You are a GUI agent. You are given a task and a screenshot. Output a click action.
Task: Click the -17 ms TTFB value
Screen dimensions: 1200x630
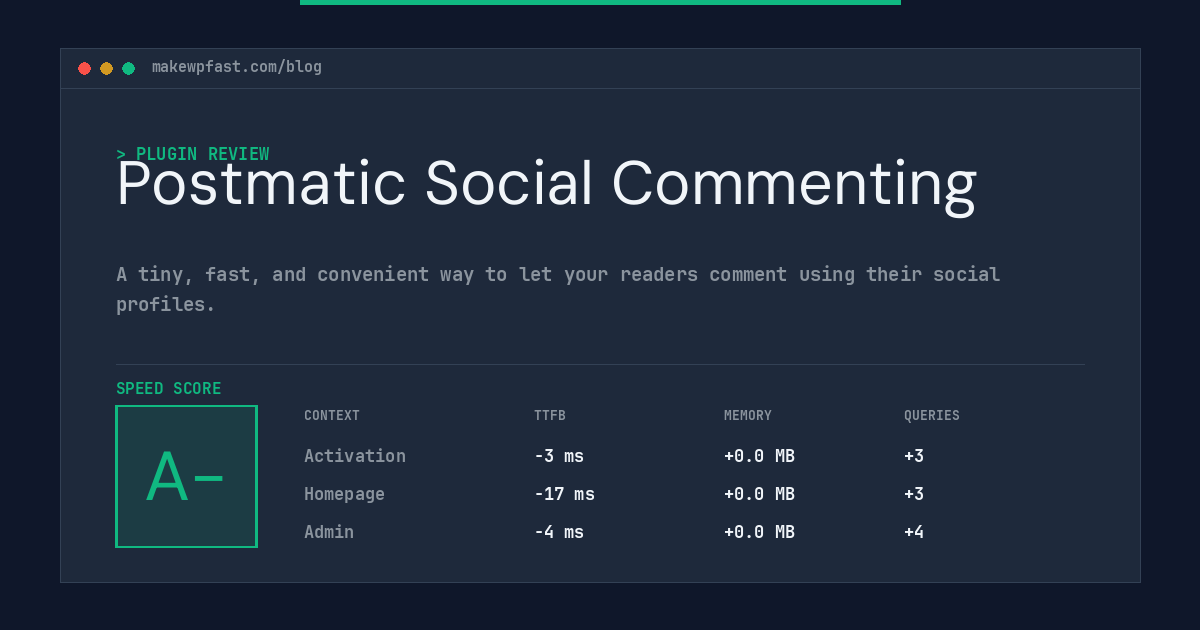point(564,494)
